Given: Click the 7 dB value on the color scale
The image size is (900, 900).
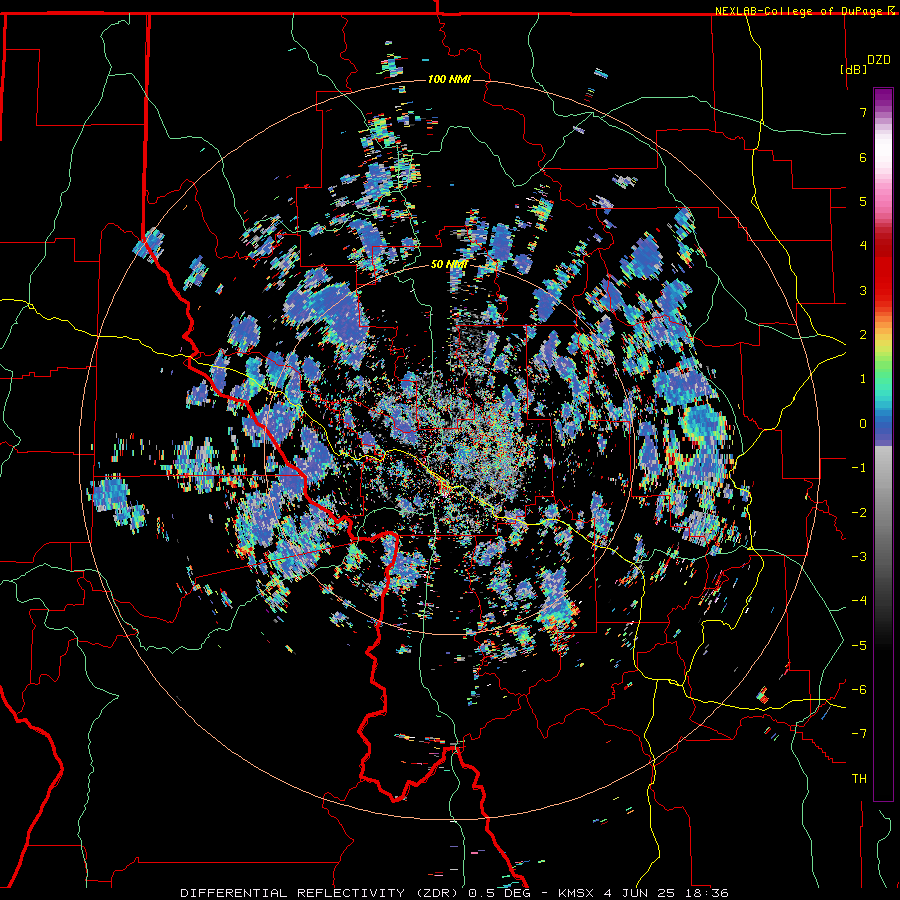Looking at the screenshot, I should (863, 112).
